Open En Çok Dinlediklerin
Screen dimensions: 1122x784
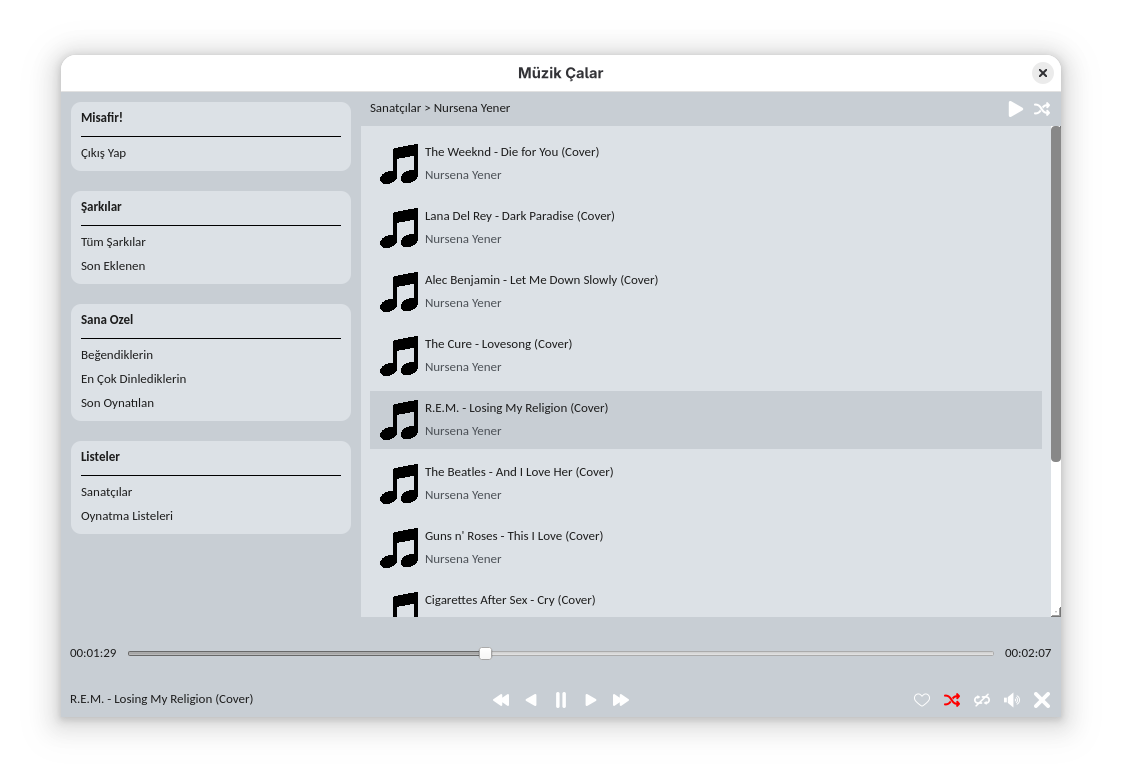133,379
